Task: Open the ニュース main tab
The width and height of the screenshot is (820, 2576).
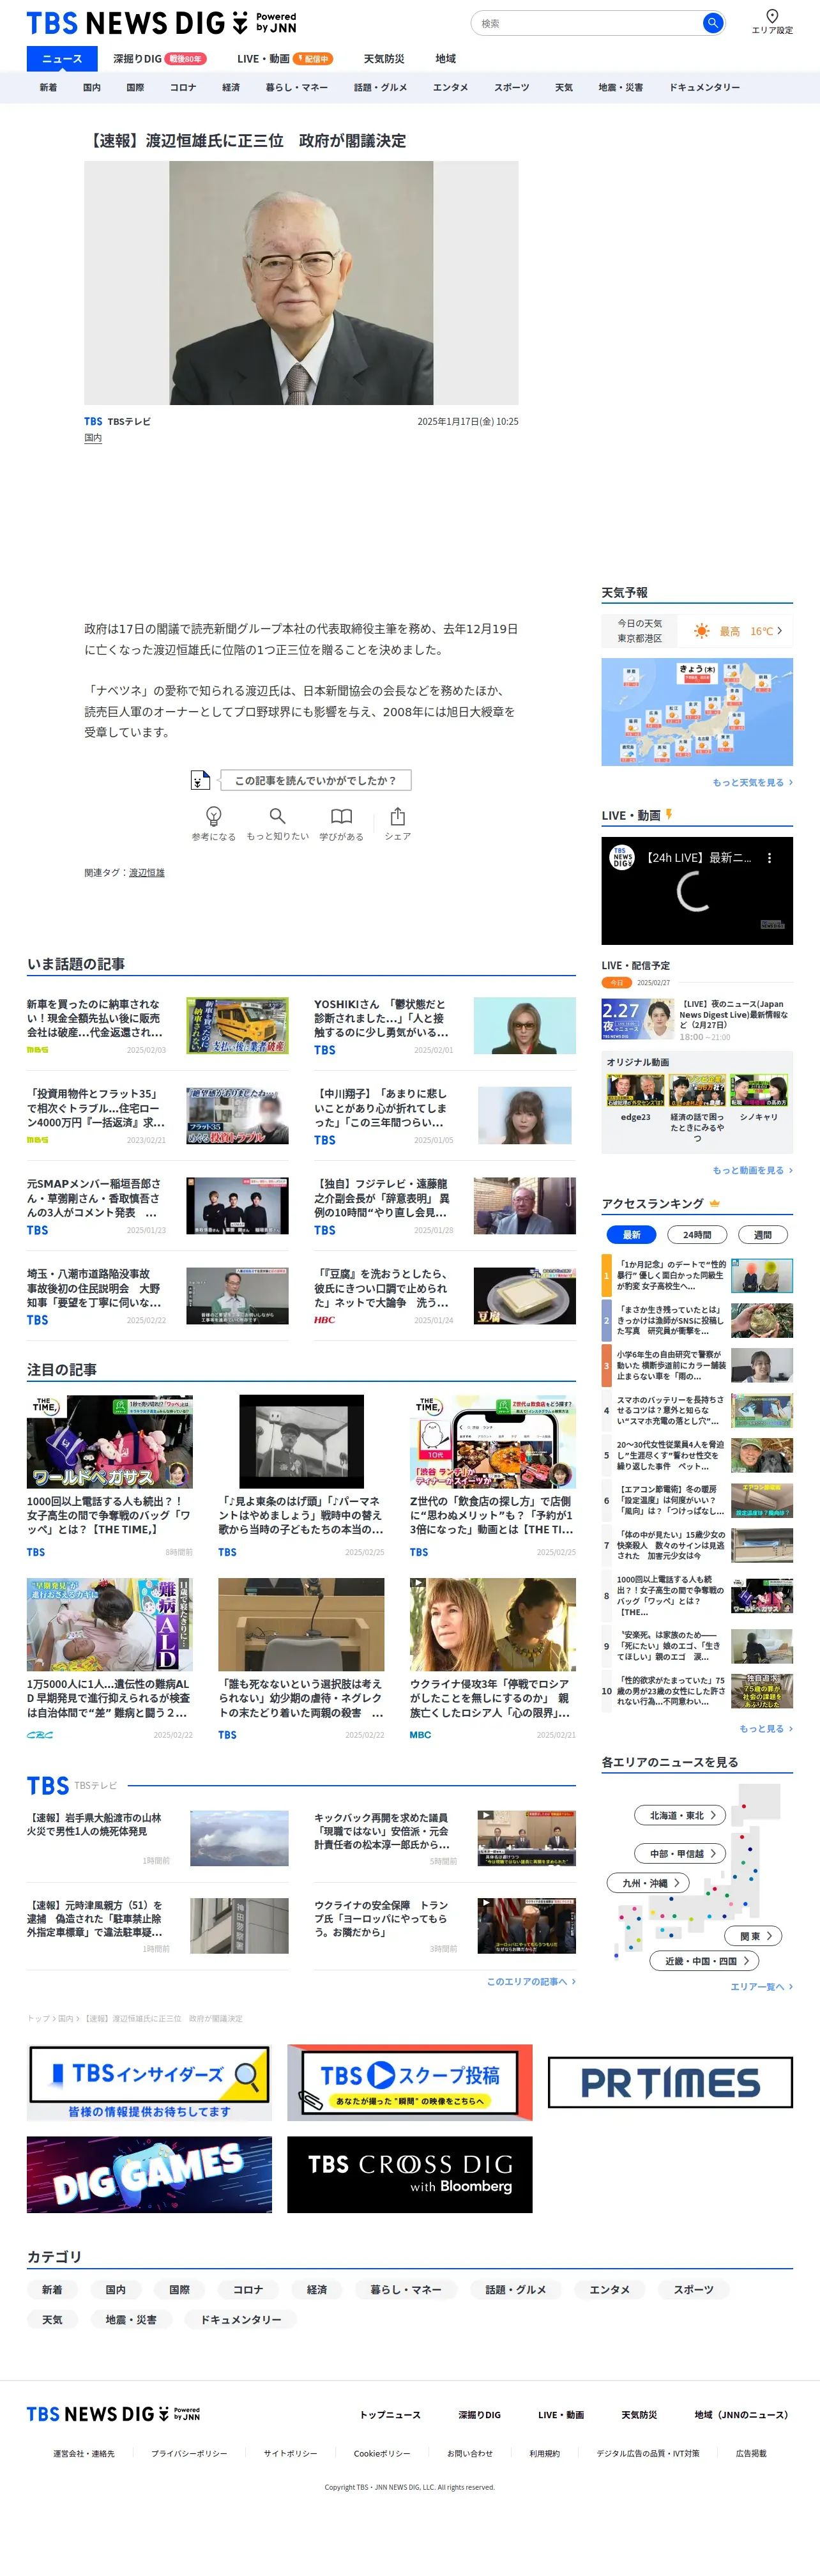Action: (62, 58)
